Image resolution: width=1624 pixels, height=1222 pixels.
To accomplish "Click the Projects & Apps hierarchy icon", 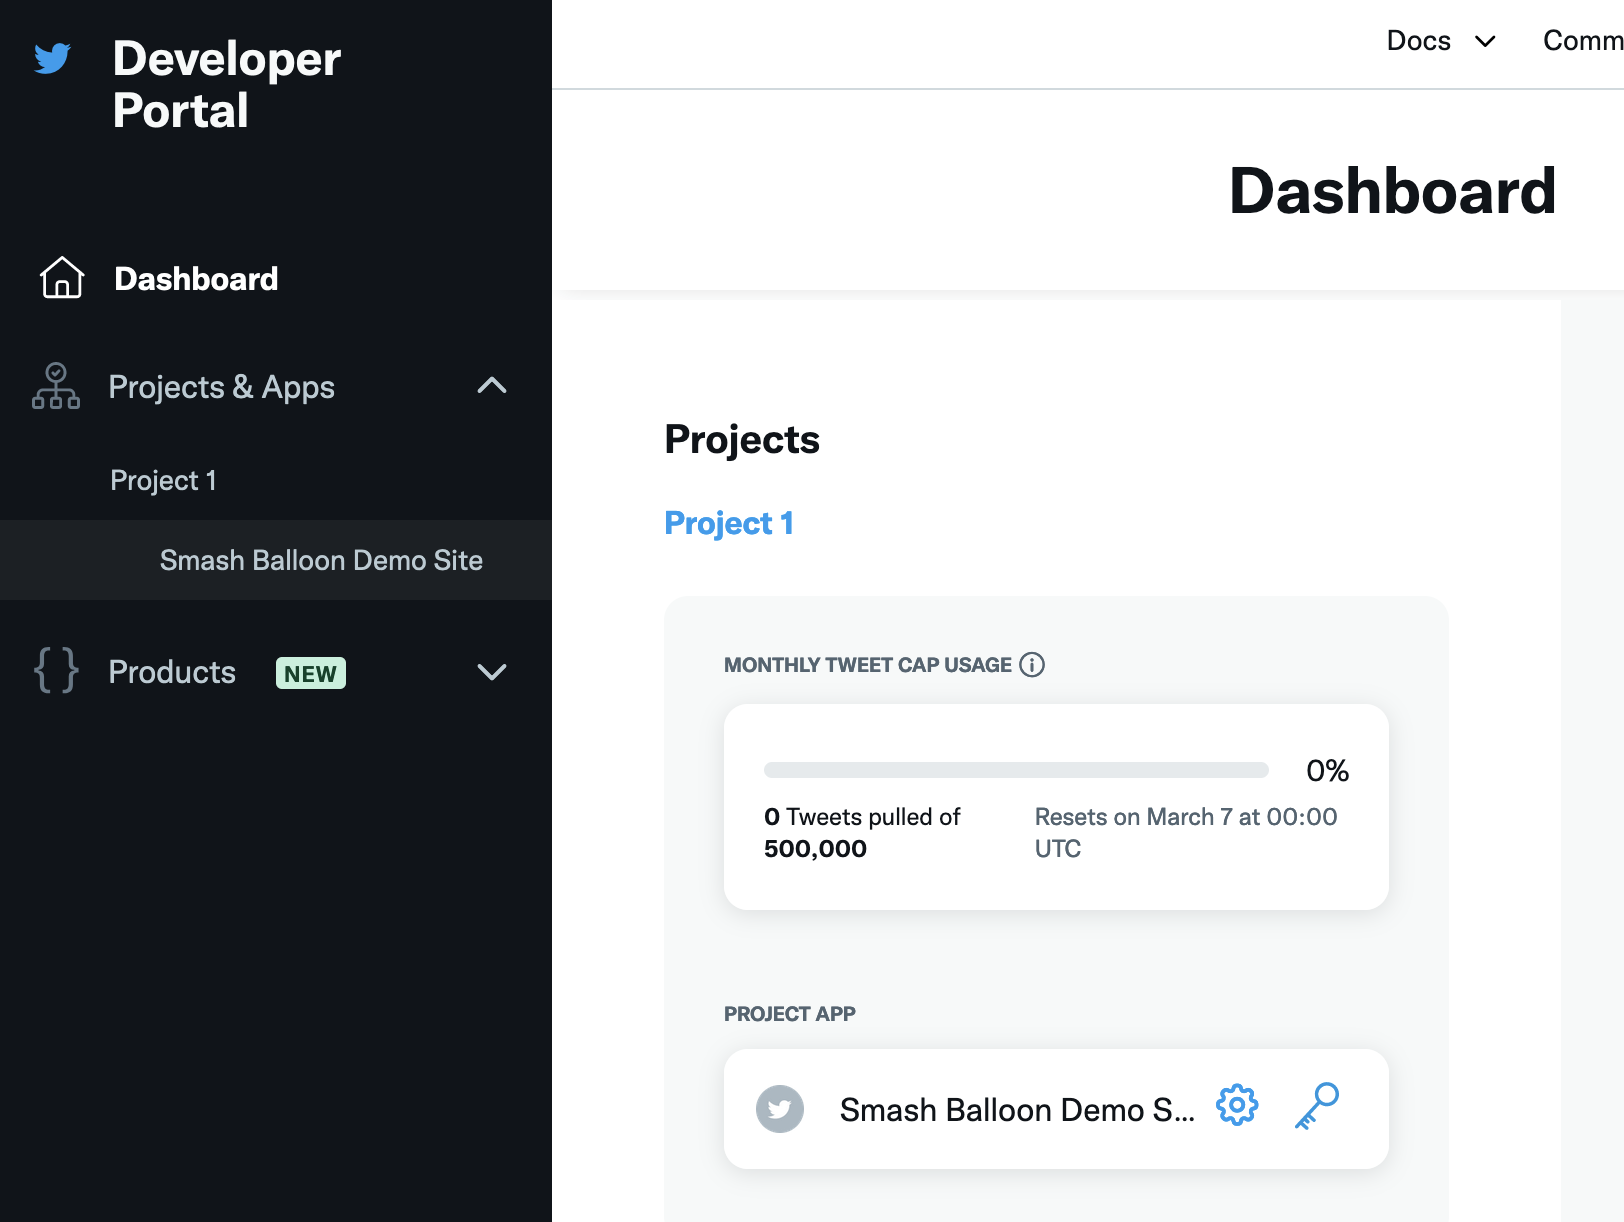I will tap(56, 387).
